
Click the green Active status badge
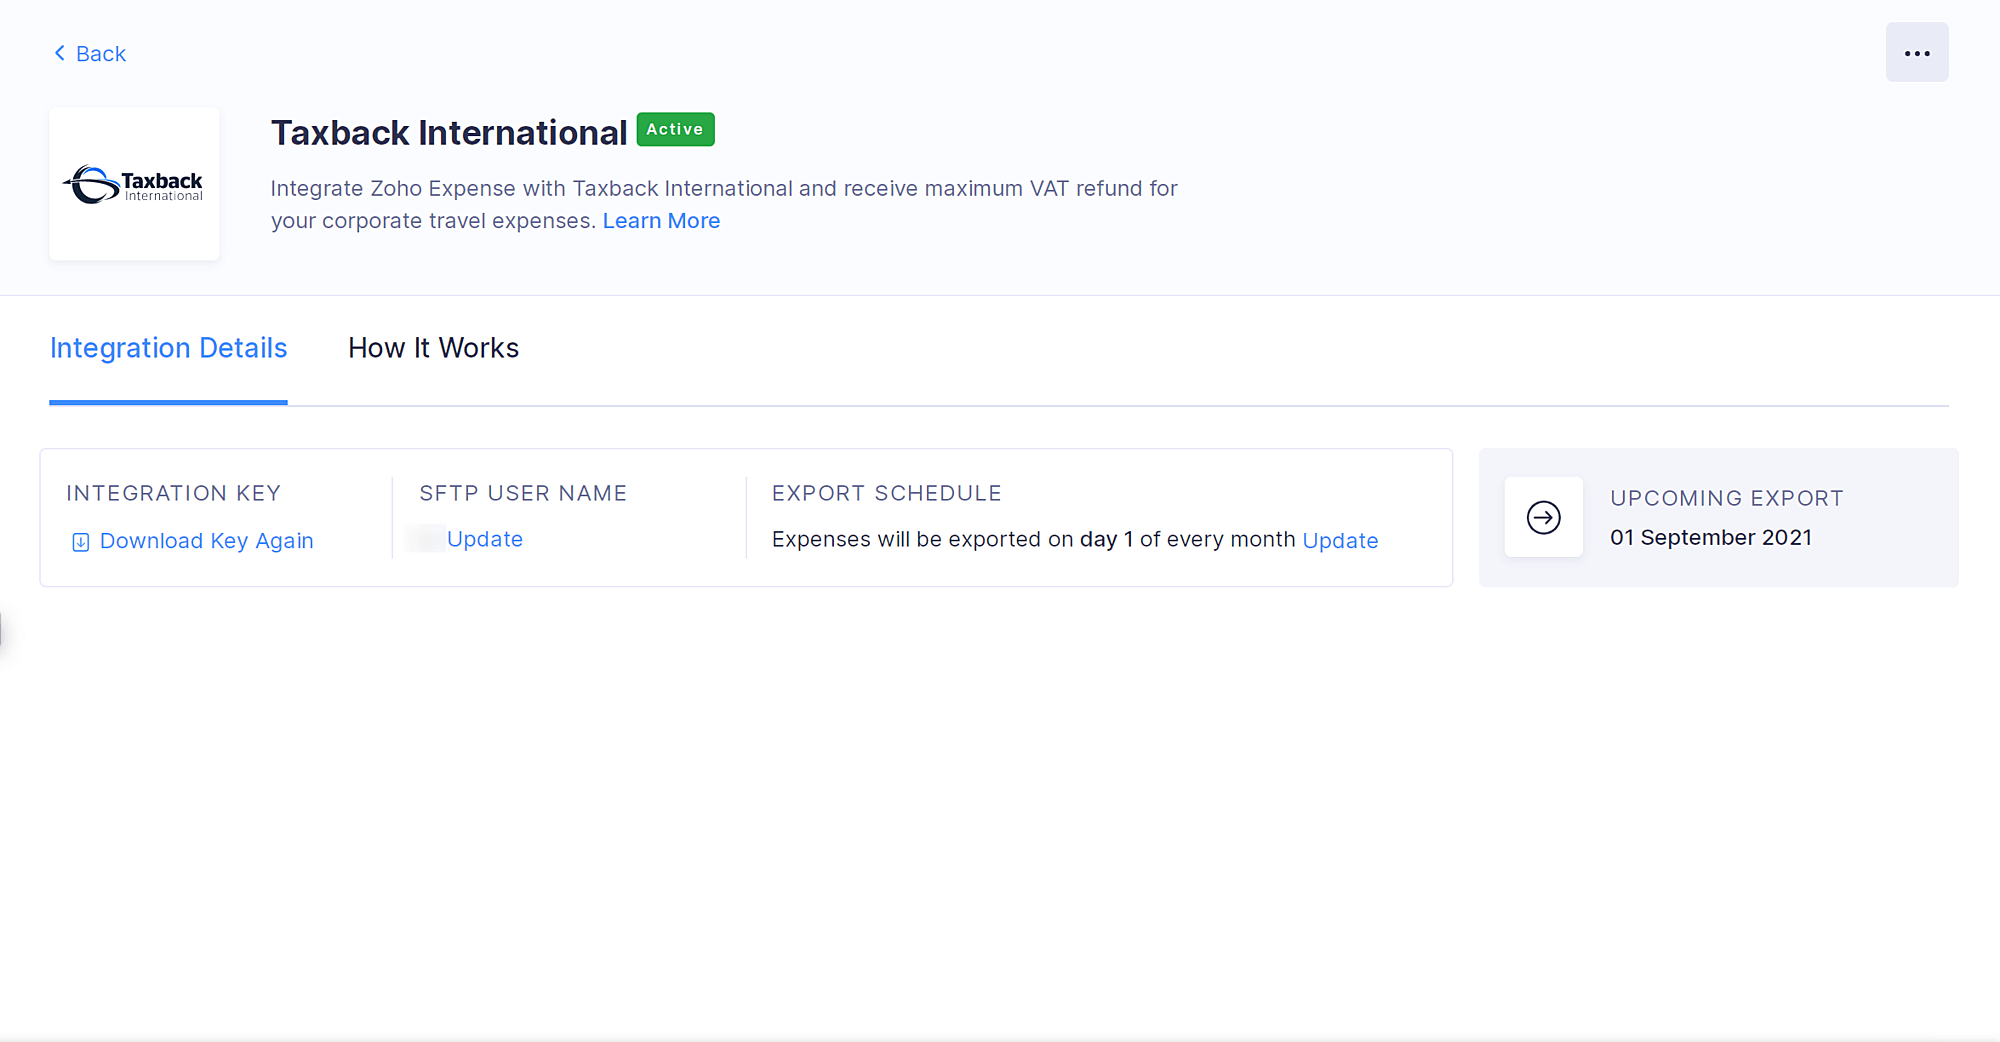coord(675,130)
